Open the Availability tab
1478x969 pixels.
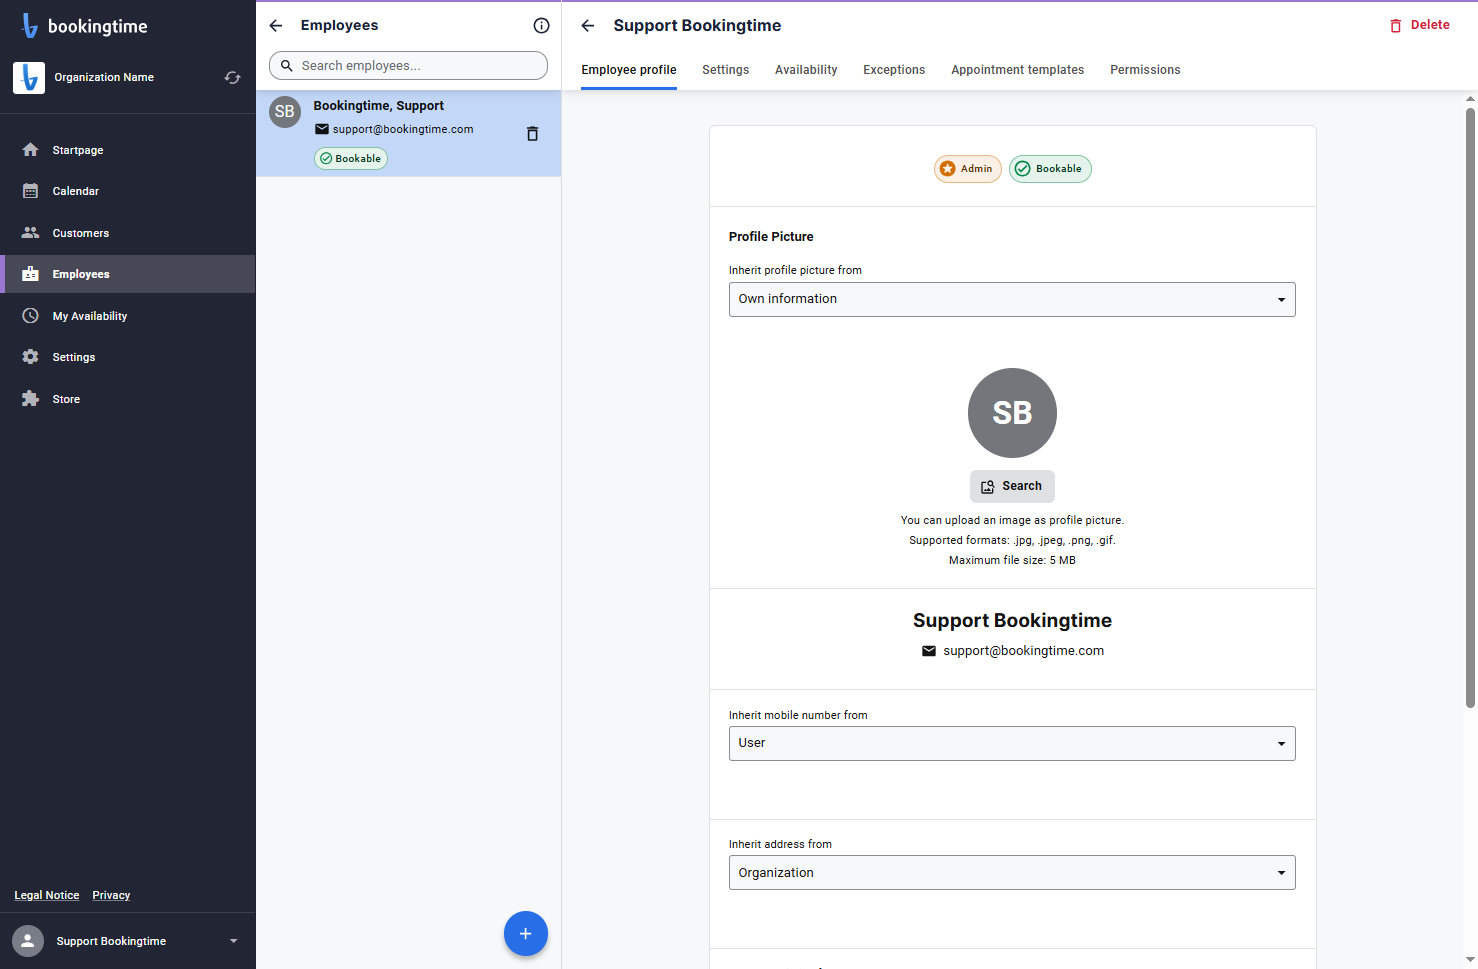coord(806,70)
